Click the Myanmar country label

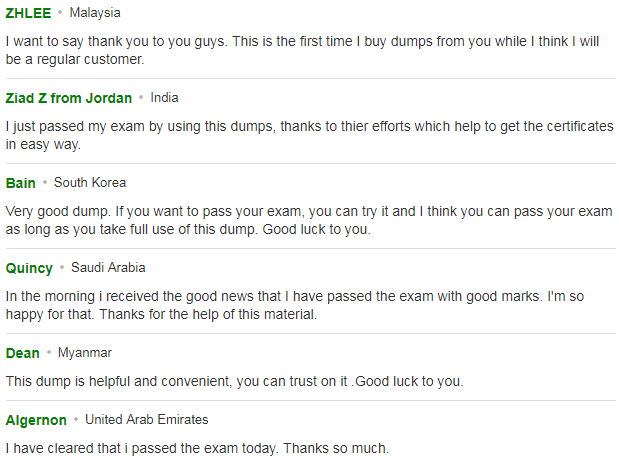(85, 353)
